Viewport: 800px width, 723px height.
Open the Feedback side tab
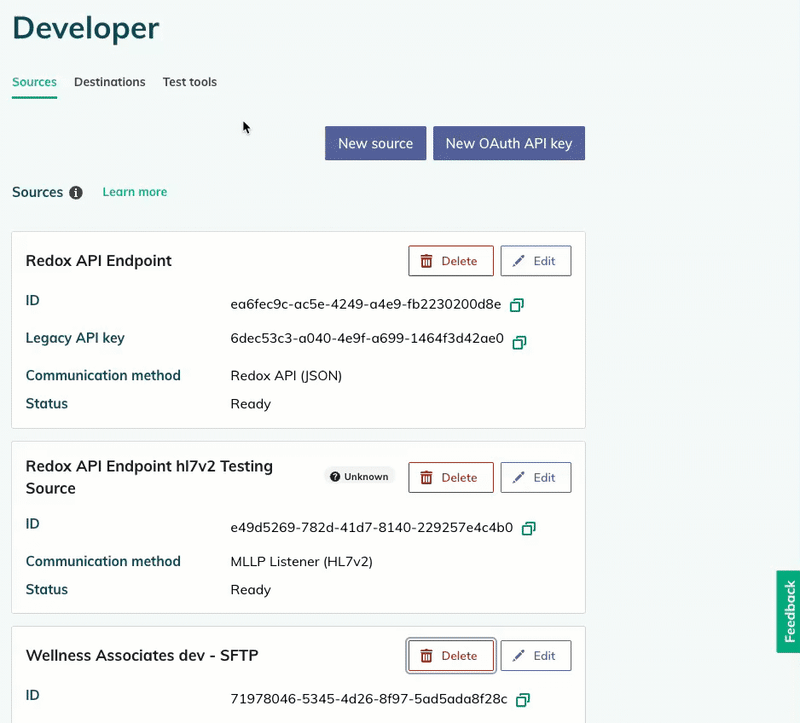coord(788,611)
